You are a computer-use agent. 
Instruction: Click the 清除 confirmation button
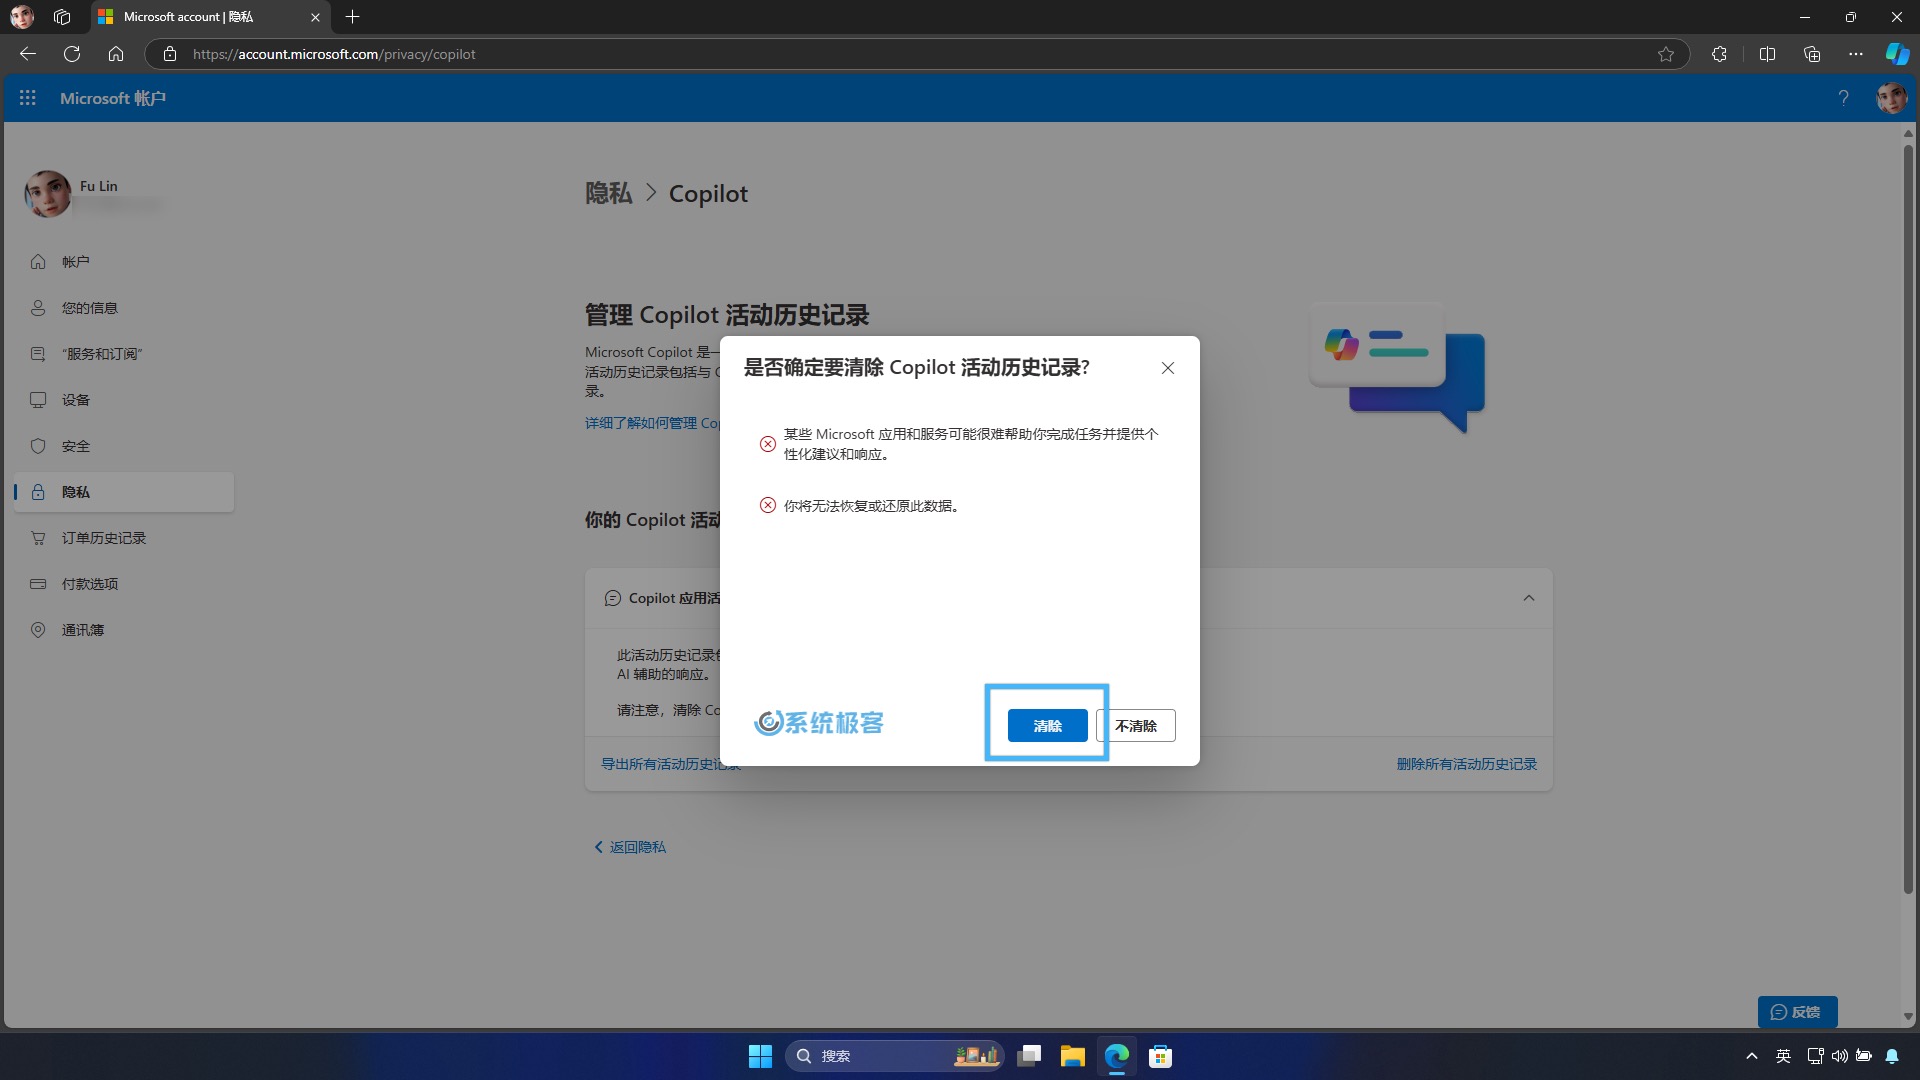click(1047, 725)
